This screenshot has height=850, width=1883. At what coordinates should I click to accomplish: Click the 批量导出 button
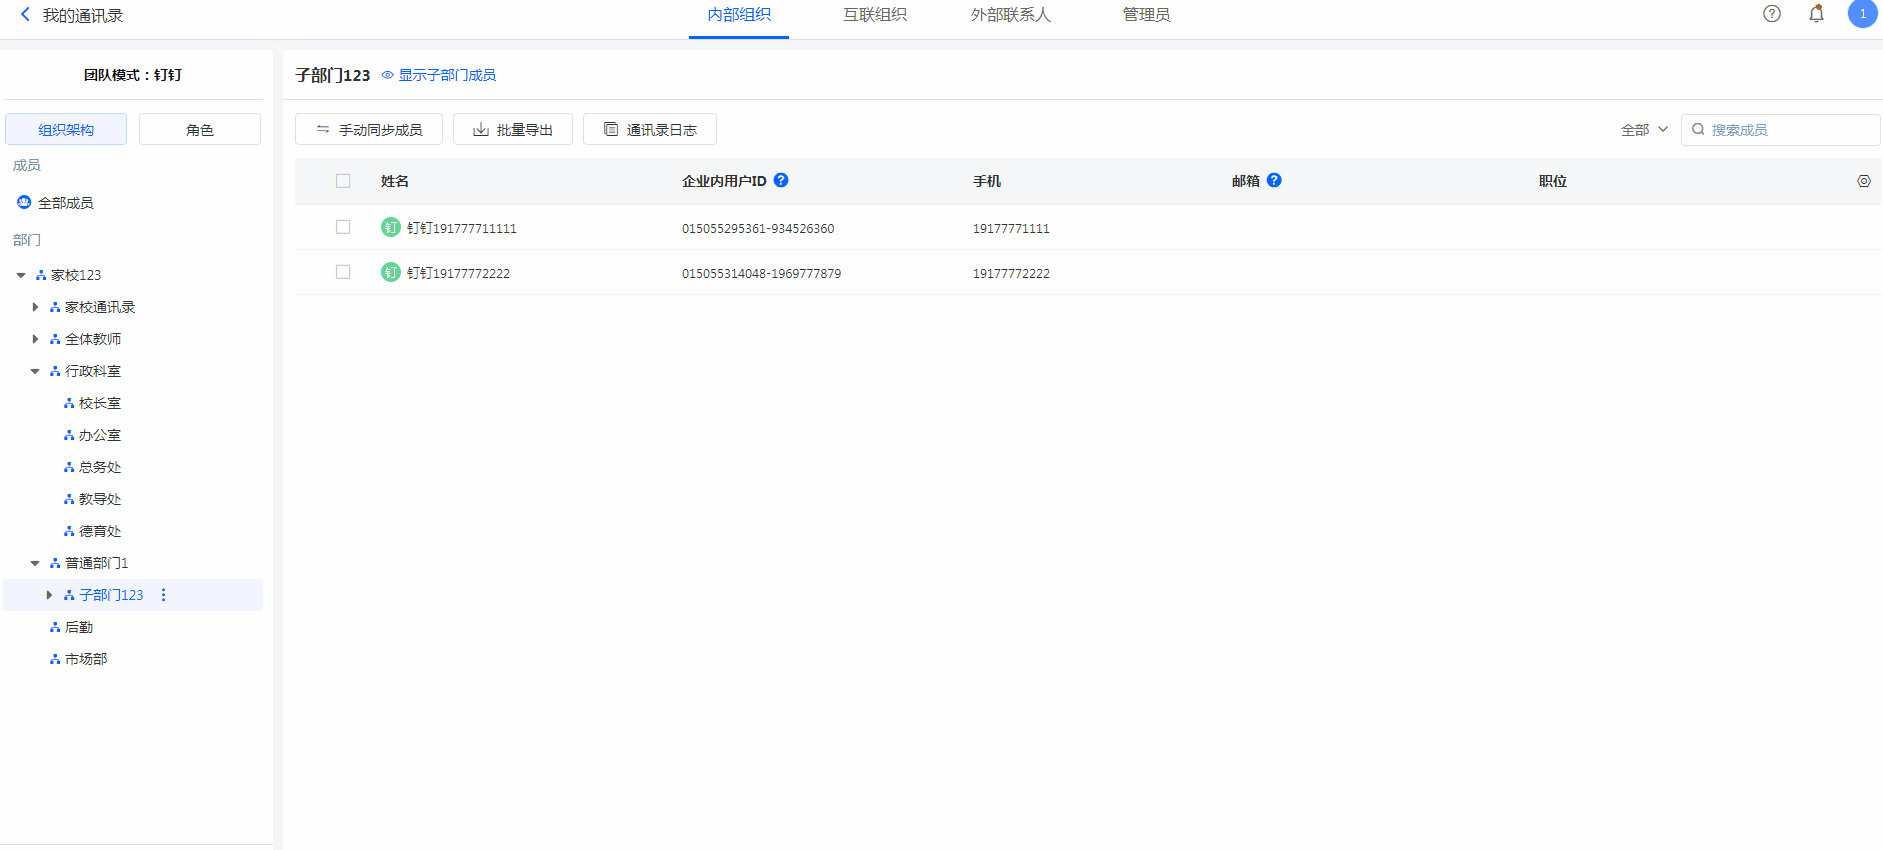pyautogui.click(x=513, y=130)
